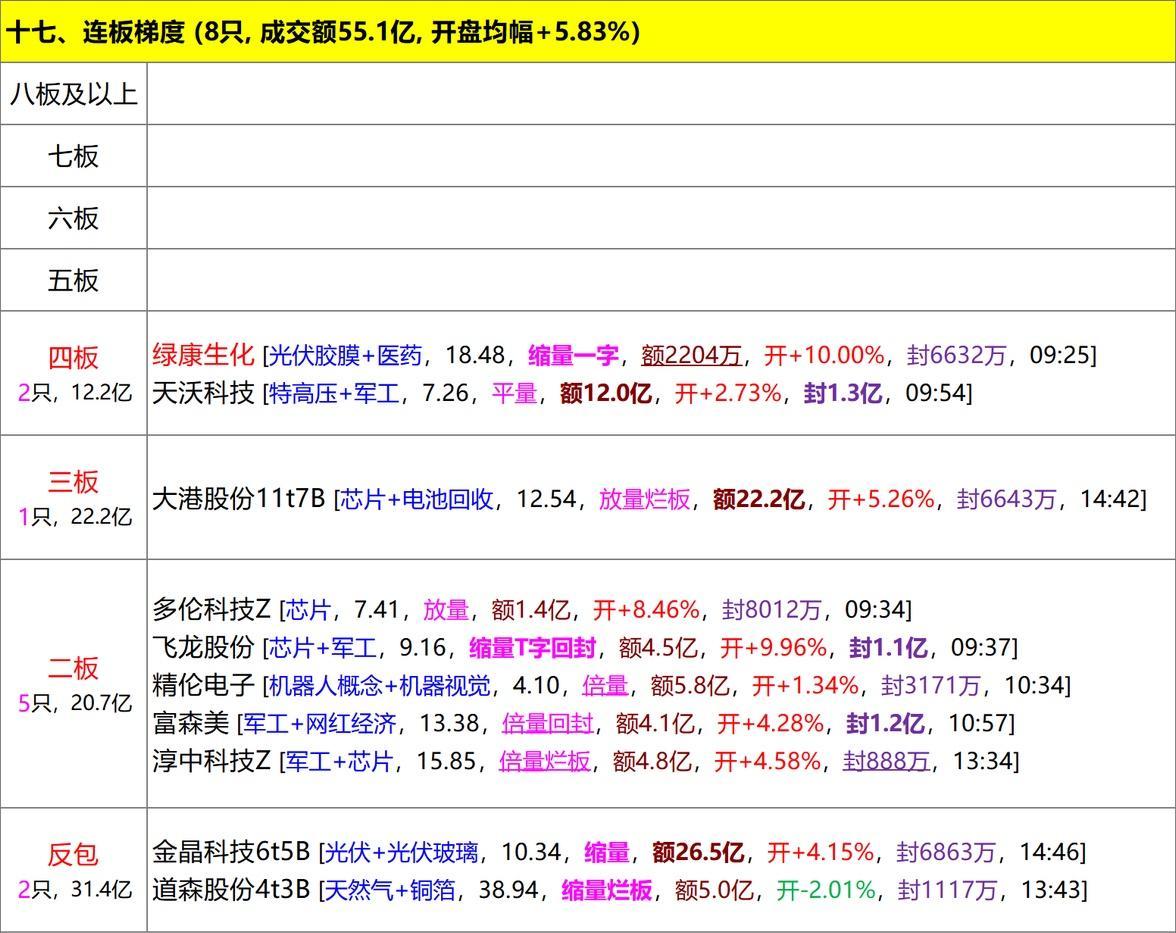Click underlined 倍量 in 精伦电子 row
Image resolution: width=1176 pixels, height=933 pixels.
coord(605,686)
